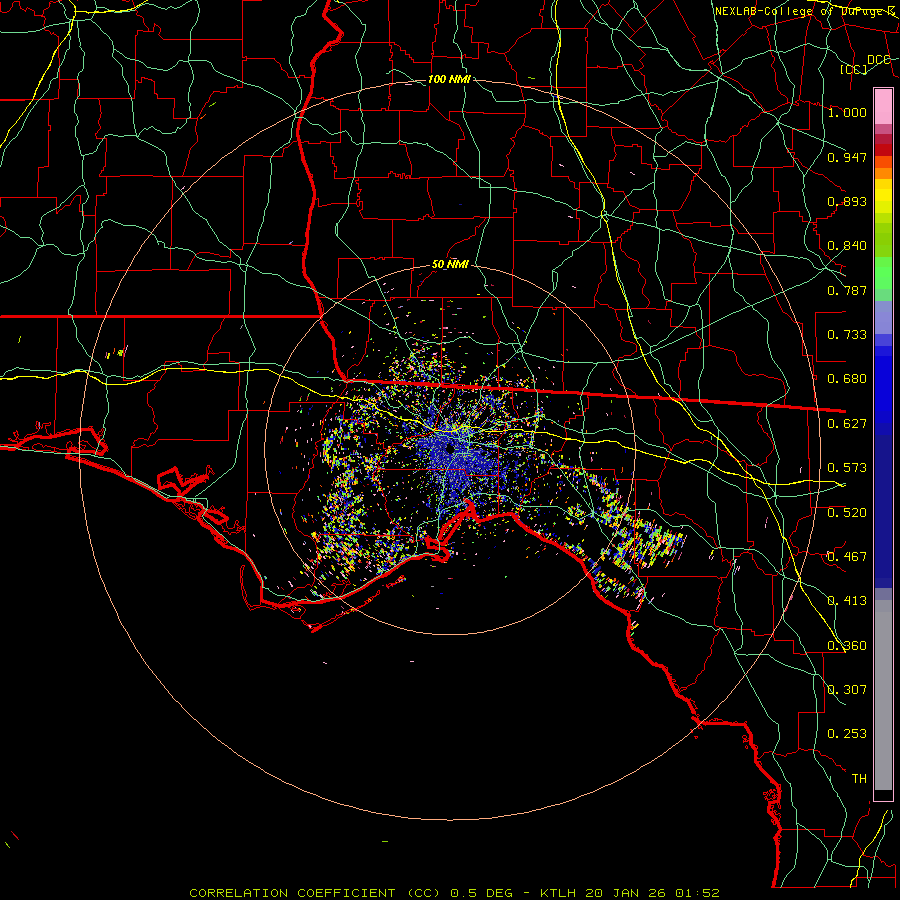The image size is (900, 900).
Task: Click the 20 JAN 26 date text
Action: [x=625, y=893]
